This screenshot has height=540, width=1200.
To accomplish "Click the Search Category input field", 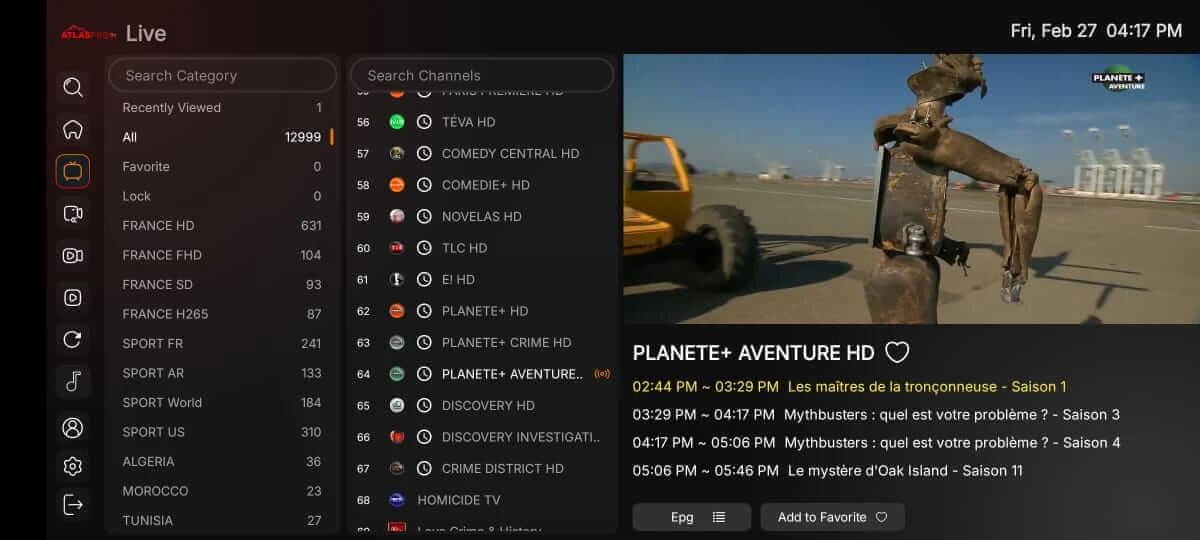I will [x=222, y=76].
